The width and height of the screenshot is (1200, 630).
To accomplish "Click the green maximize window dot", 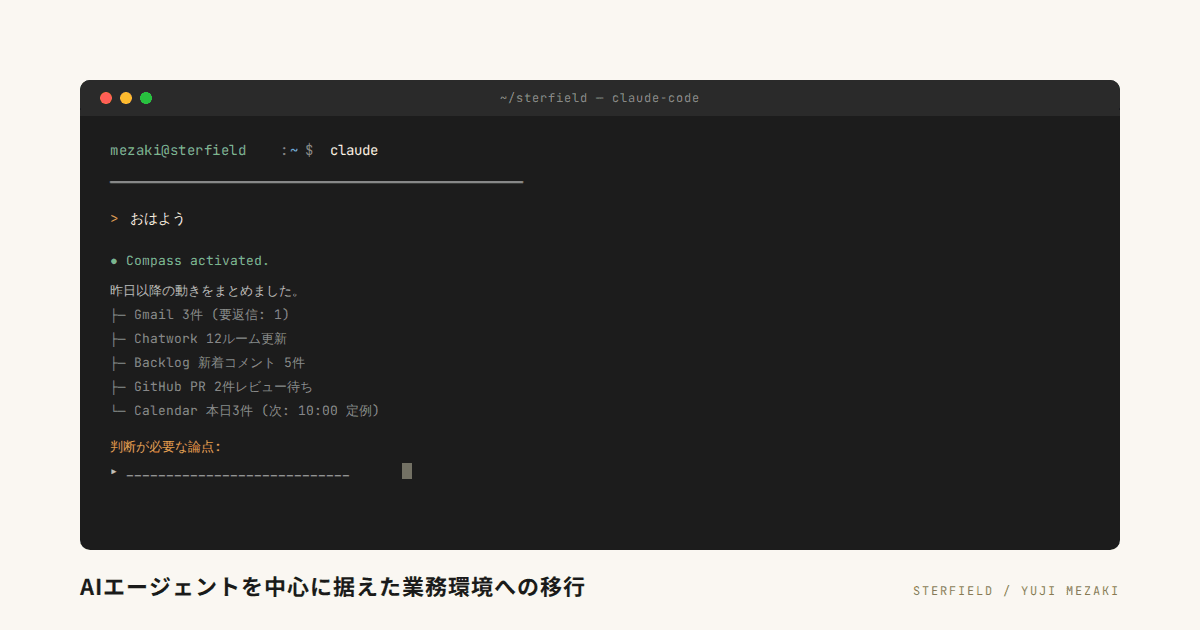I will (146, 98).
